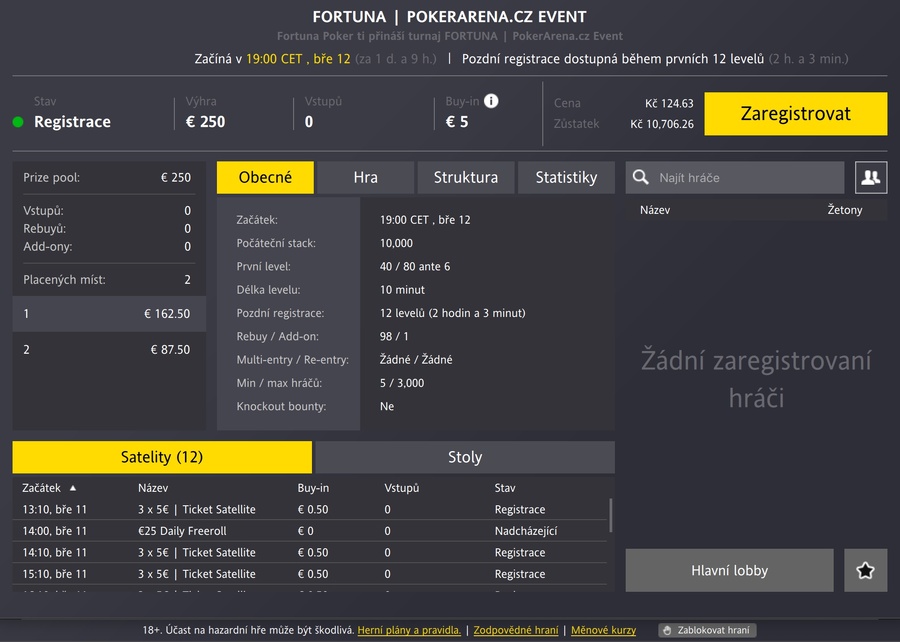Open Zodpovědné hraní link

pyautogui.click(x=515, y=630)
